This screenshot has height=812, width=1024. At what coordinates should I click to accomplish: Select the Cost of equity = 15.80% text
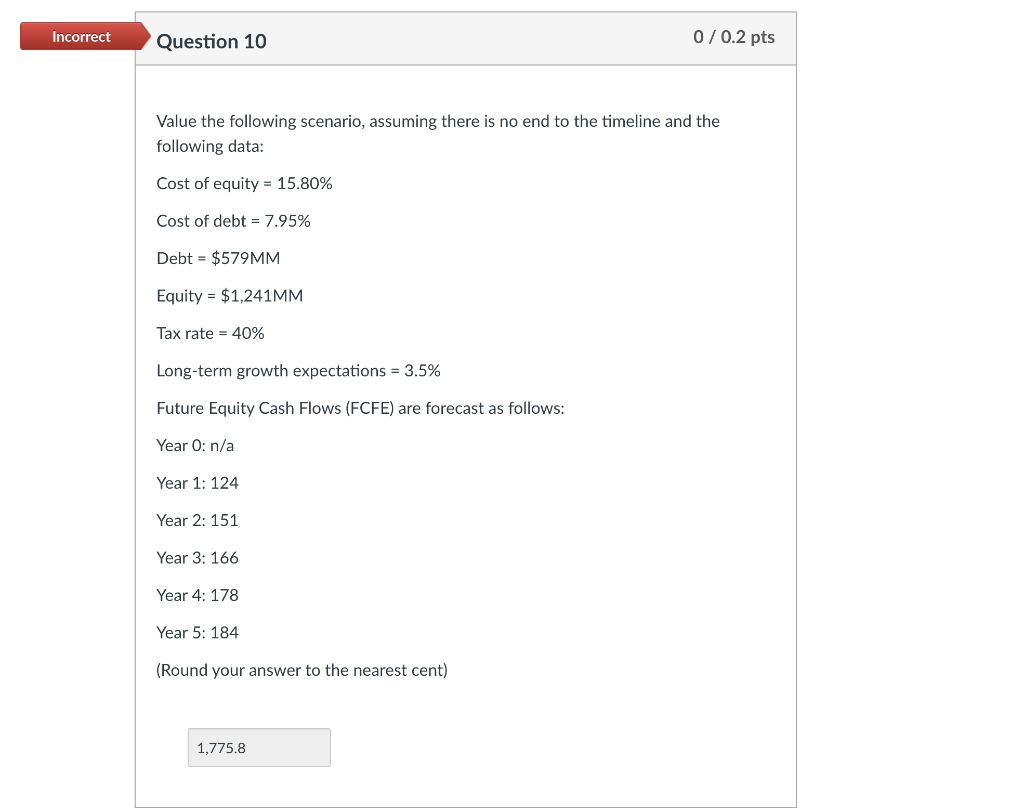click(243, 183)
